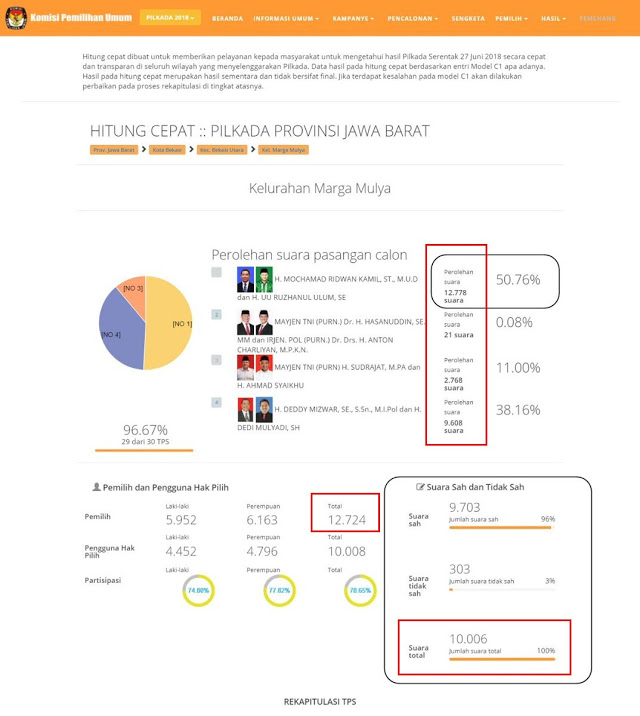Click candidate number 2 badge icon

coord(216,315)
